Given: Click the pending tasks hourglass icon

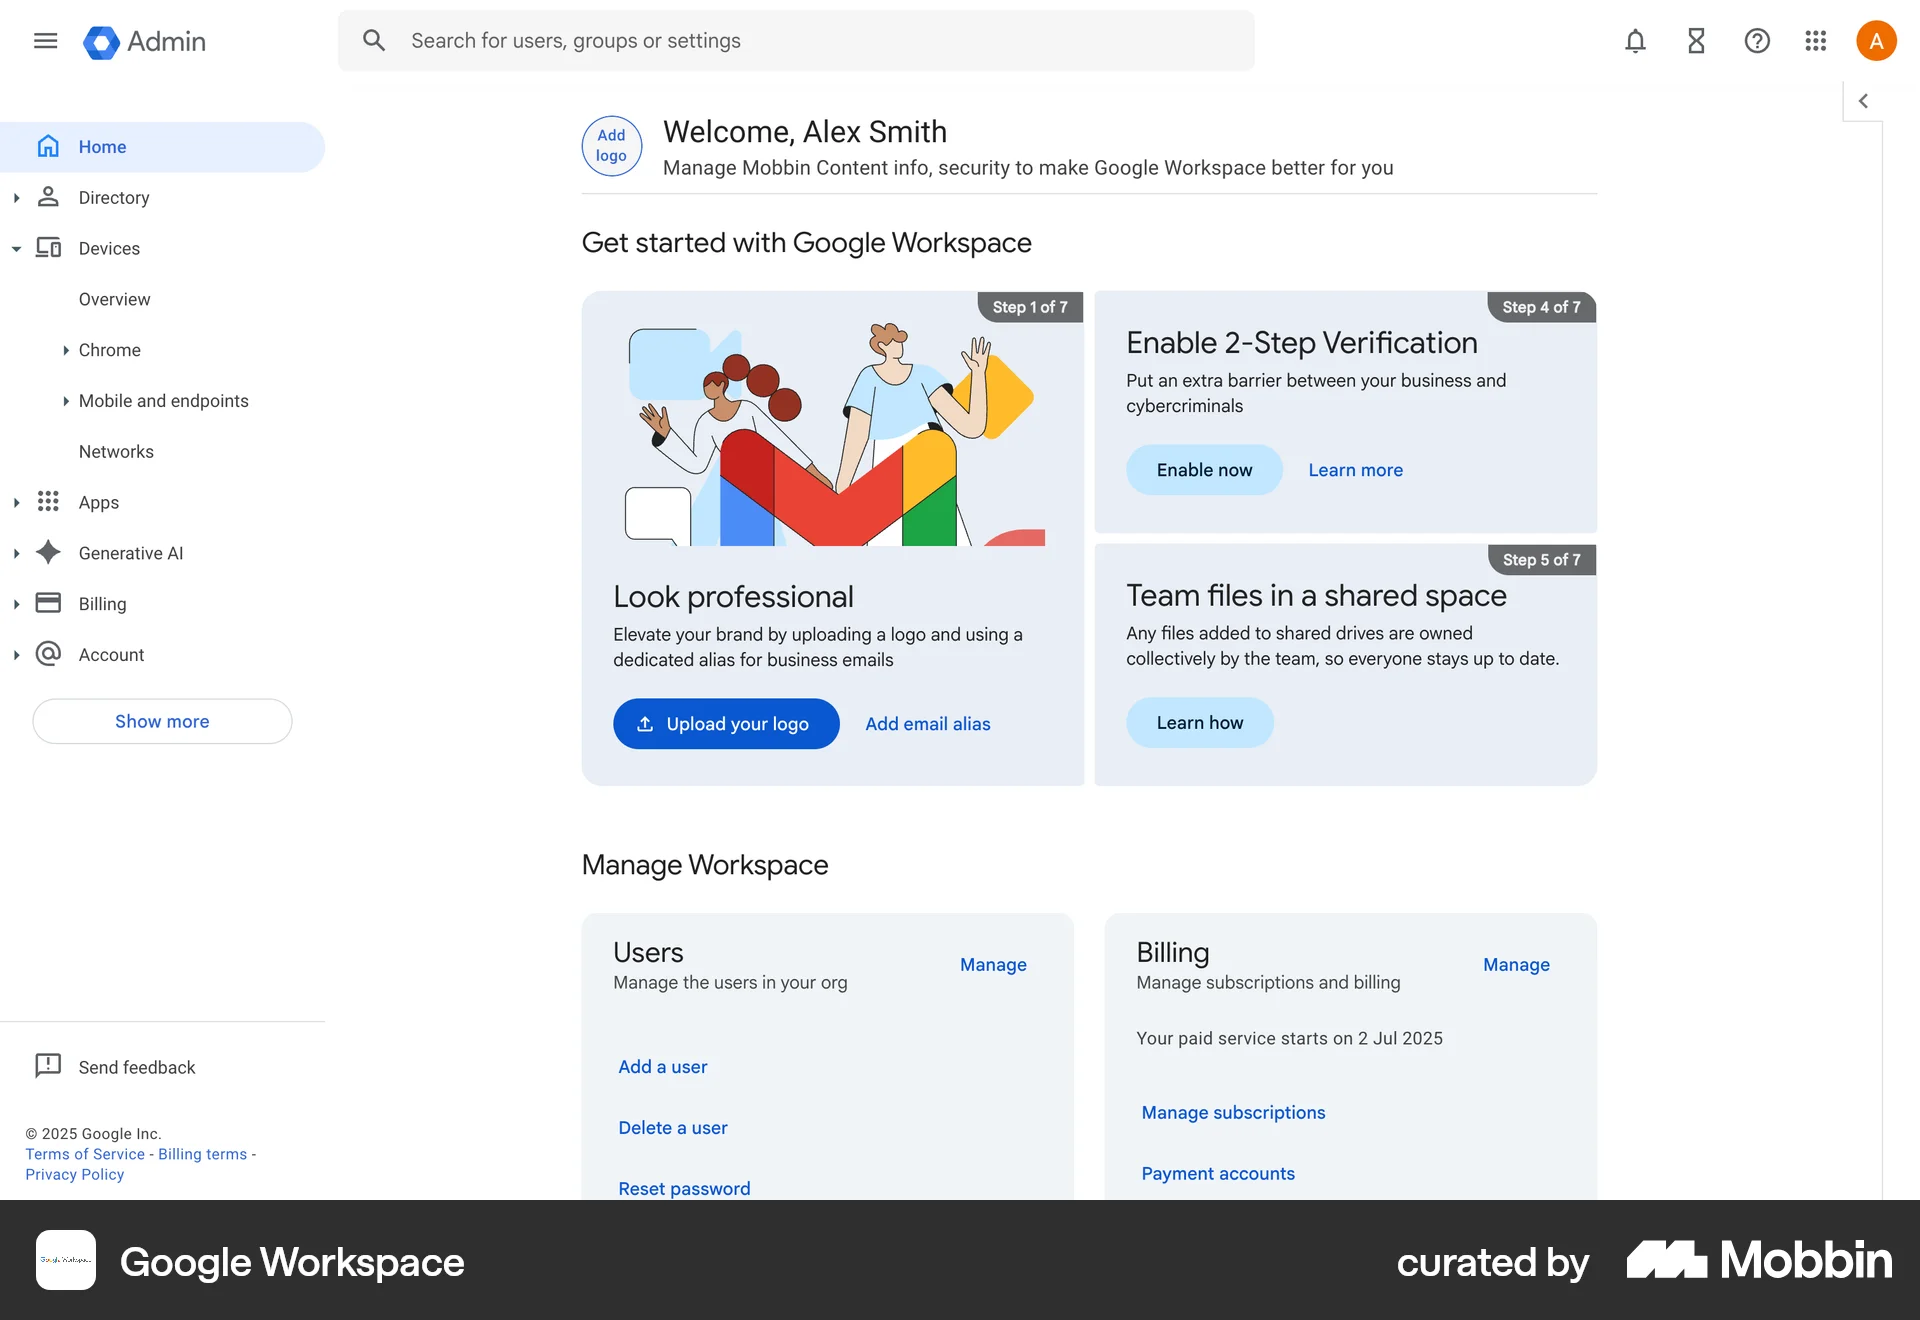Looking at the screenshot, I should tap(1696, 41).
